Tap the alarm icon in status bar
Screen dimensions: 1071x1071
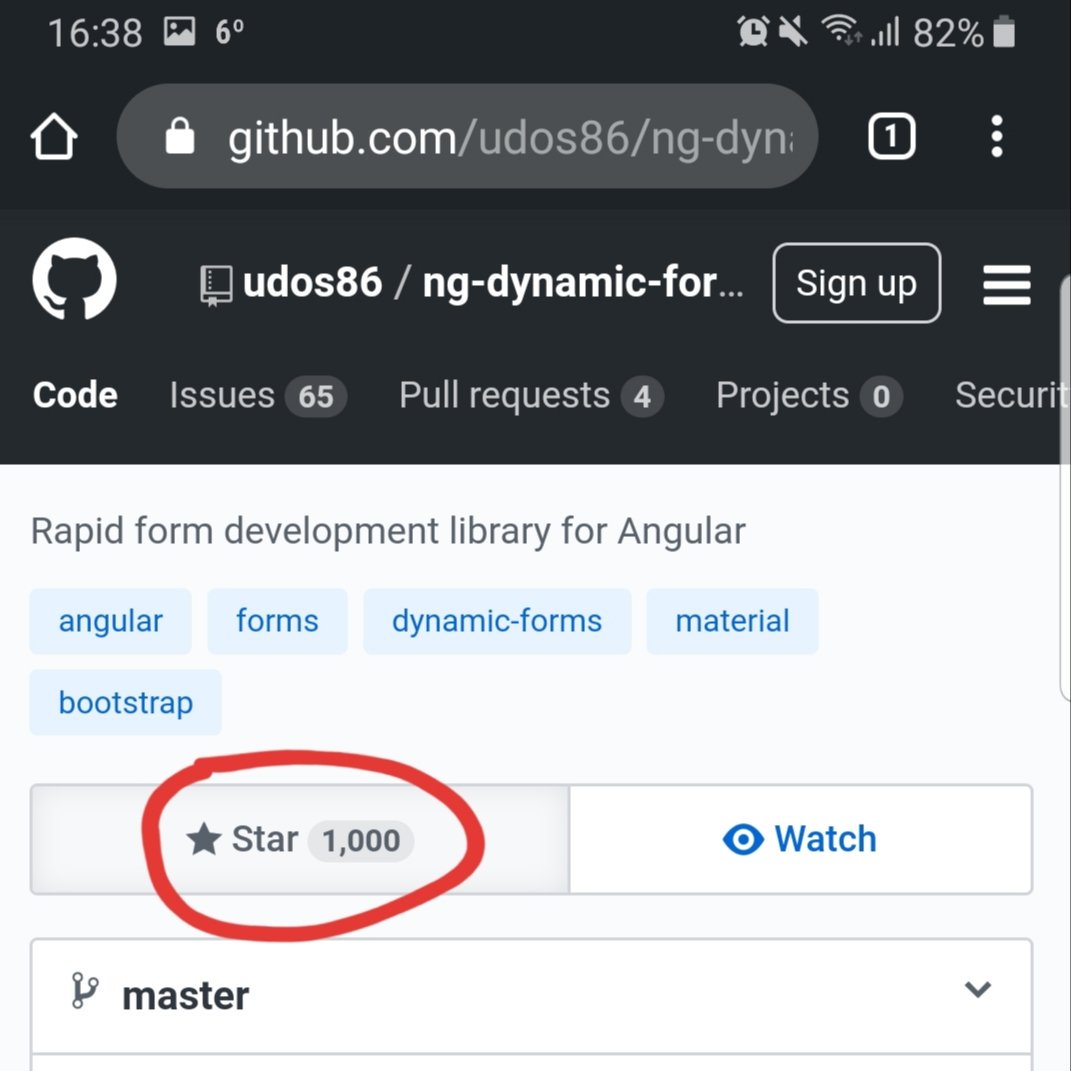pyautogui.click(x=752, y=31)
